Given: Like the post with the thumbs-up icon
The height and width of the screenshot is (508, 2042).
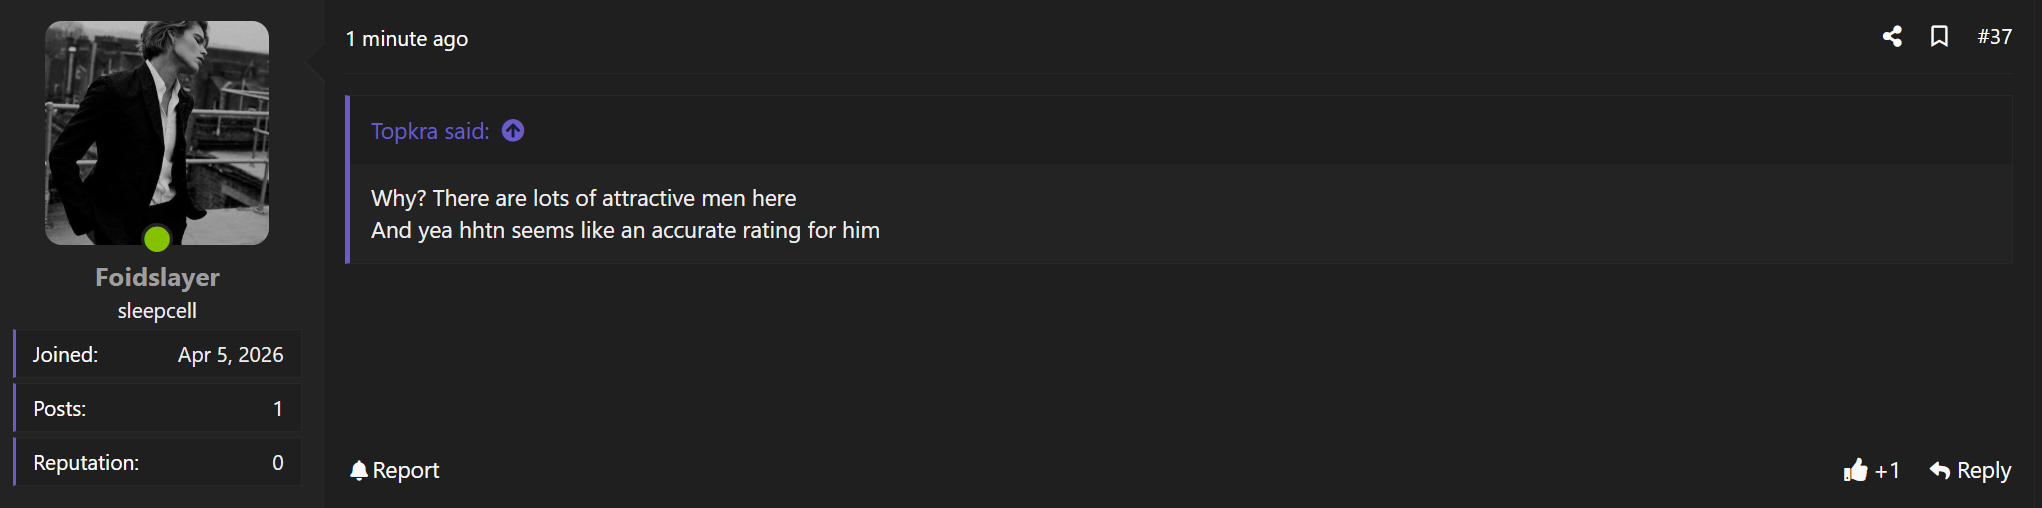Looking at the screenshot, I should point(1855,470).
